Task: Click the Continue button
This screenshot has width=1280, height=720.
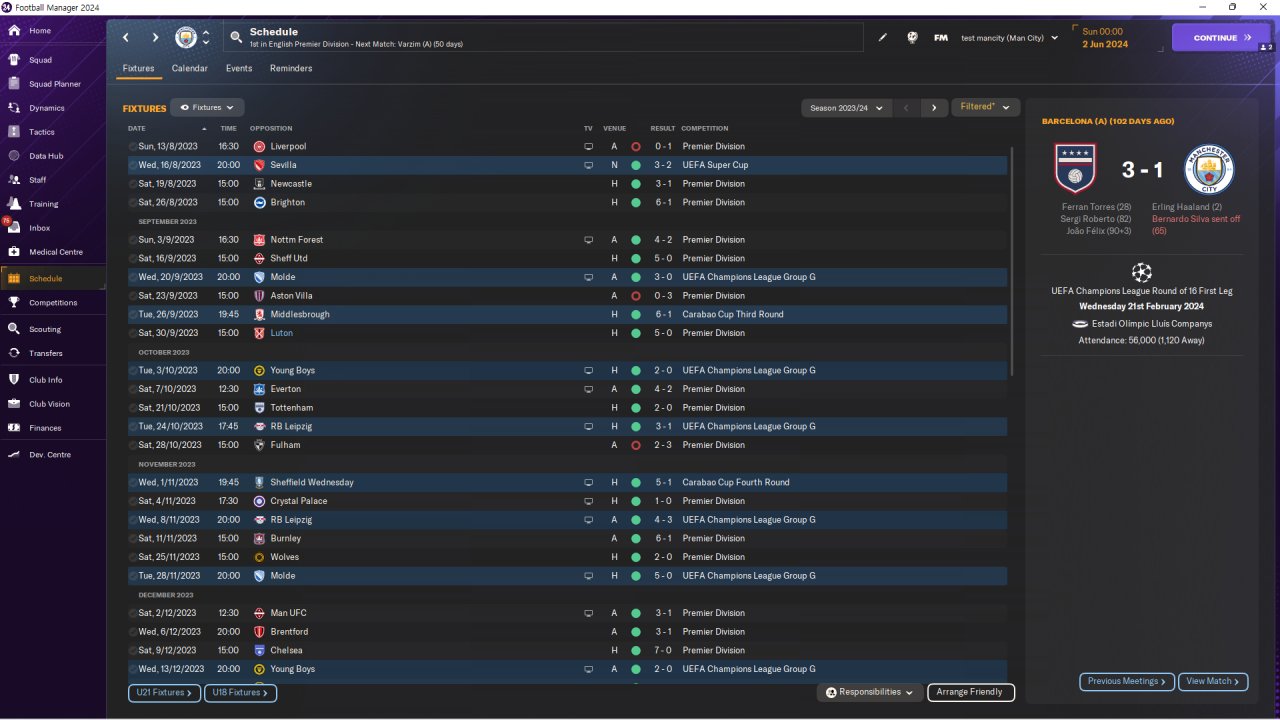Action: [1221, 38]
